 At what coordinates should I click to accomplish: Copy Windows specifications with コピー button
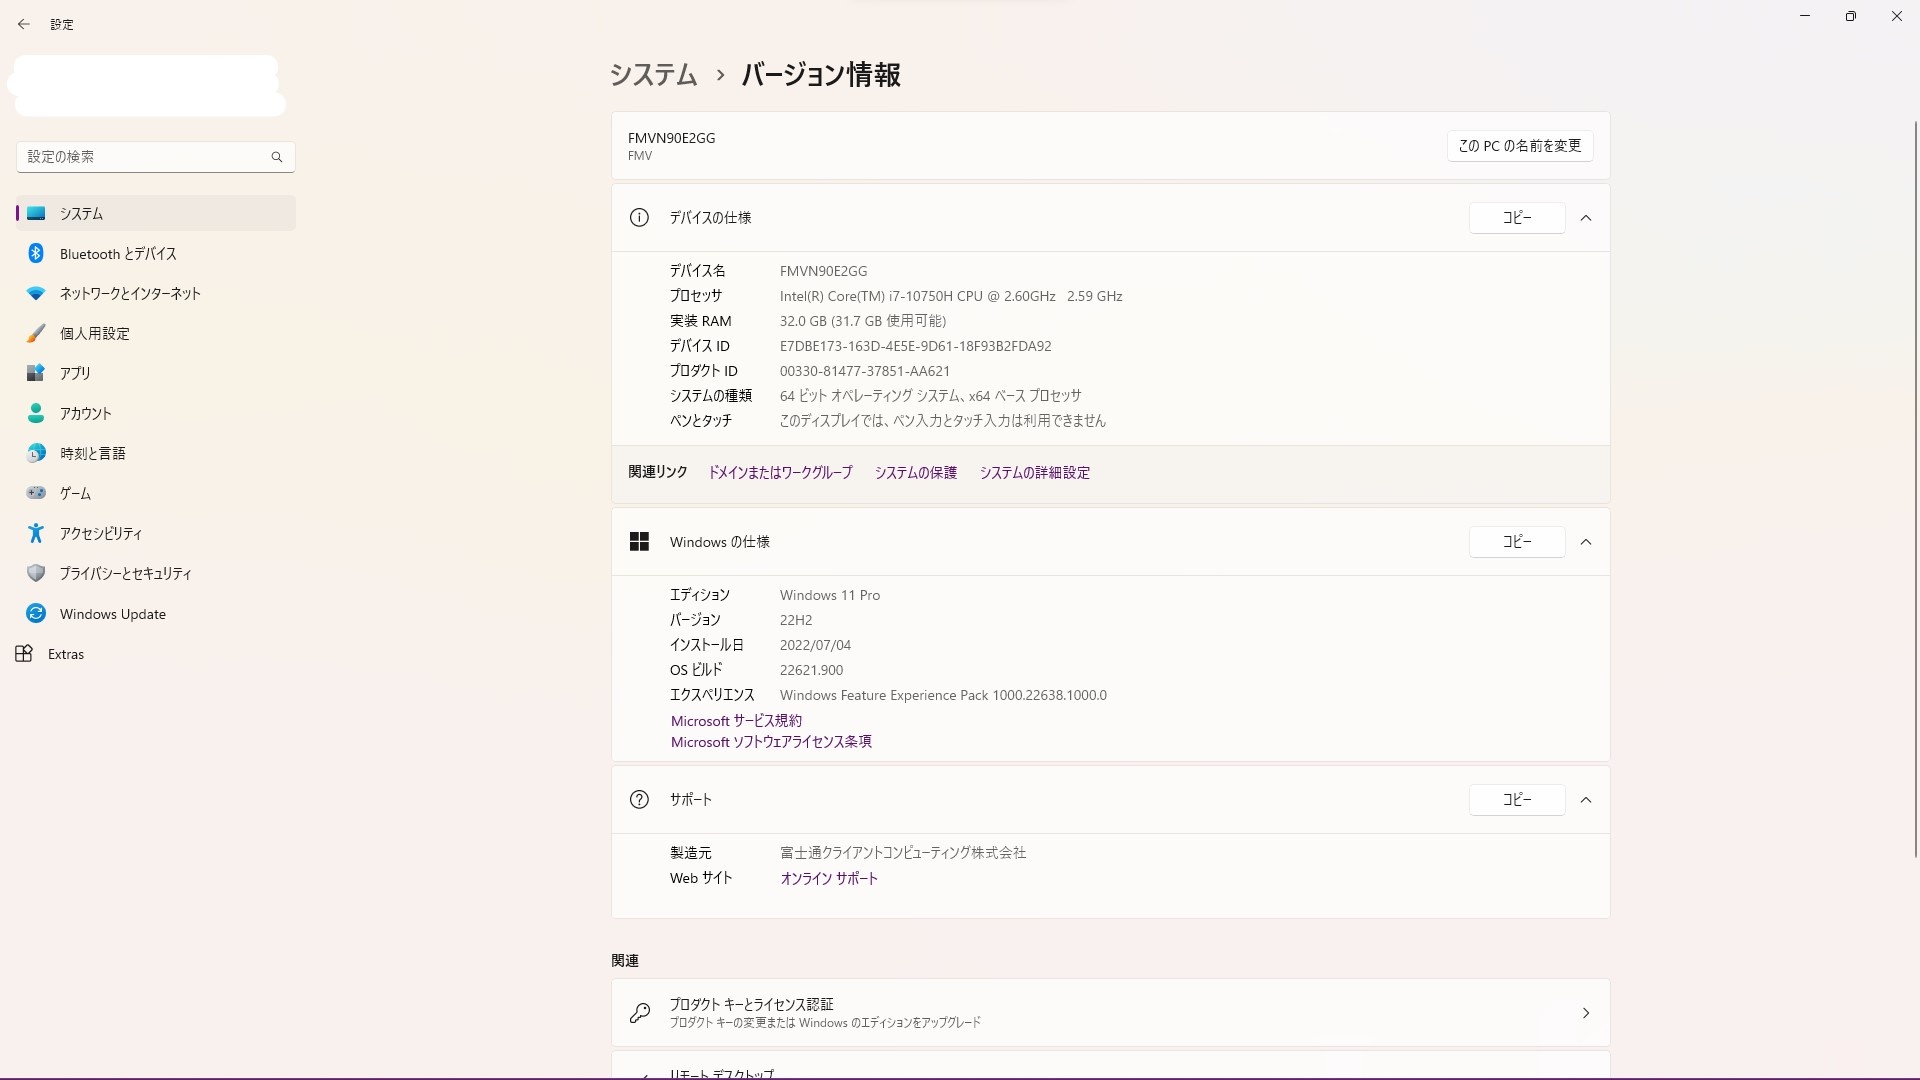coord(1517,542)
